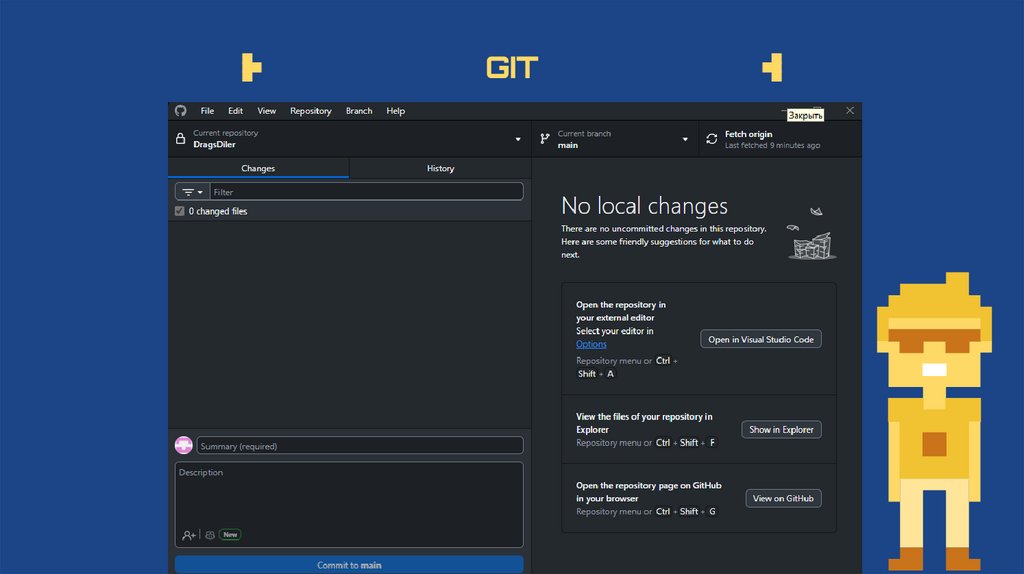The width and height of the screenshot is (1024, 574).
Task: Open the Repository menu
Action: 311,111
